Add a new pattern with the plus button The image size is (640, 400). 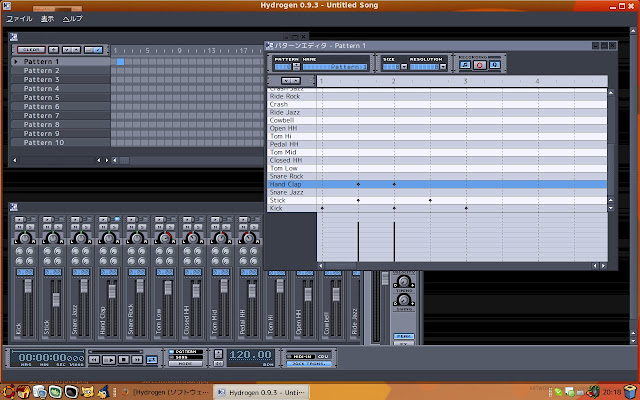[x=53, y=50]
